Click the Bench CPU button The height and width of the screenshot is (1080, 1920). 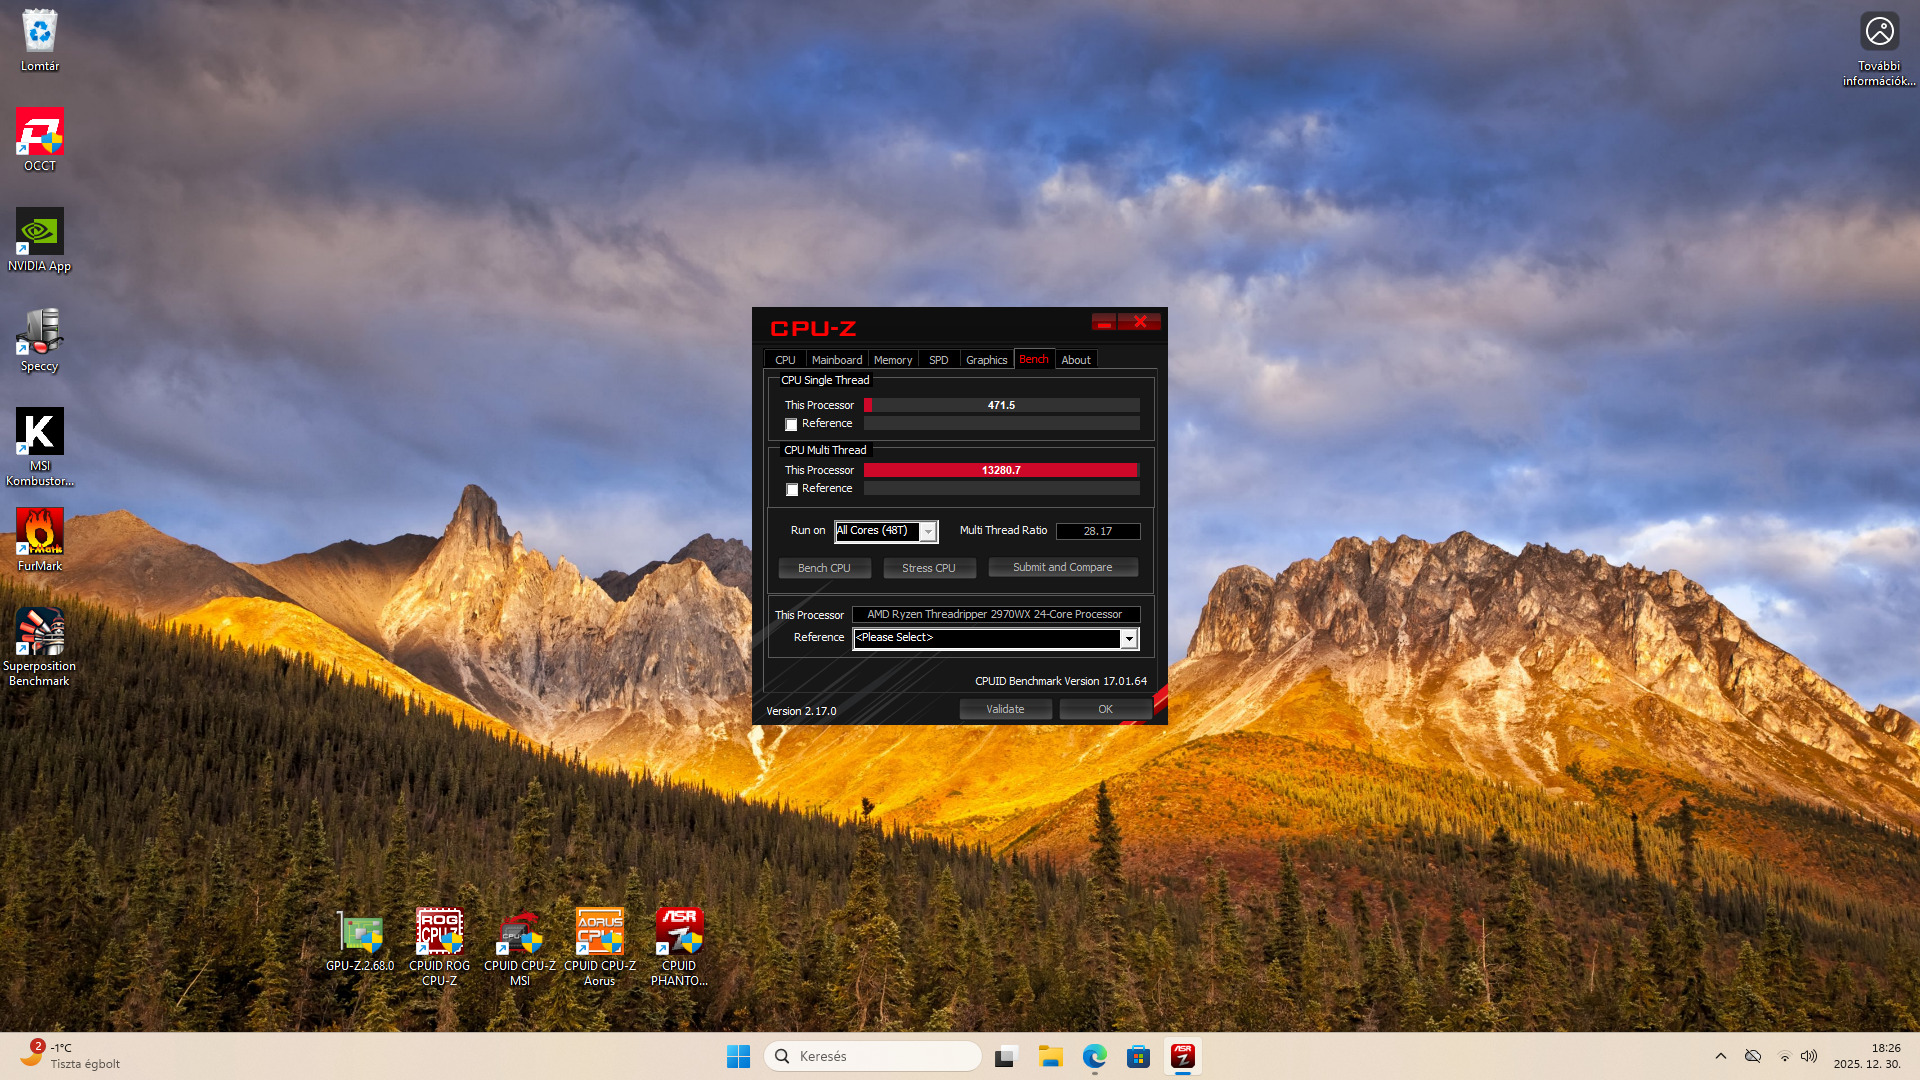coord(824,568)
